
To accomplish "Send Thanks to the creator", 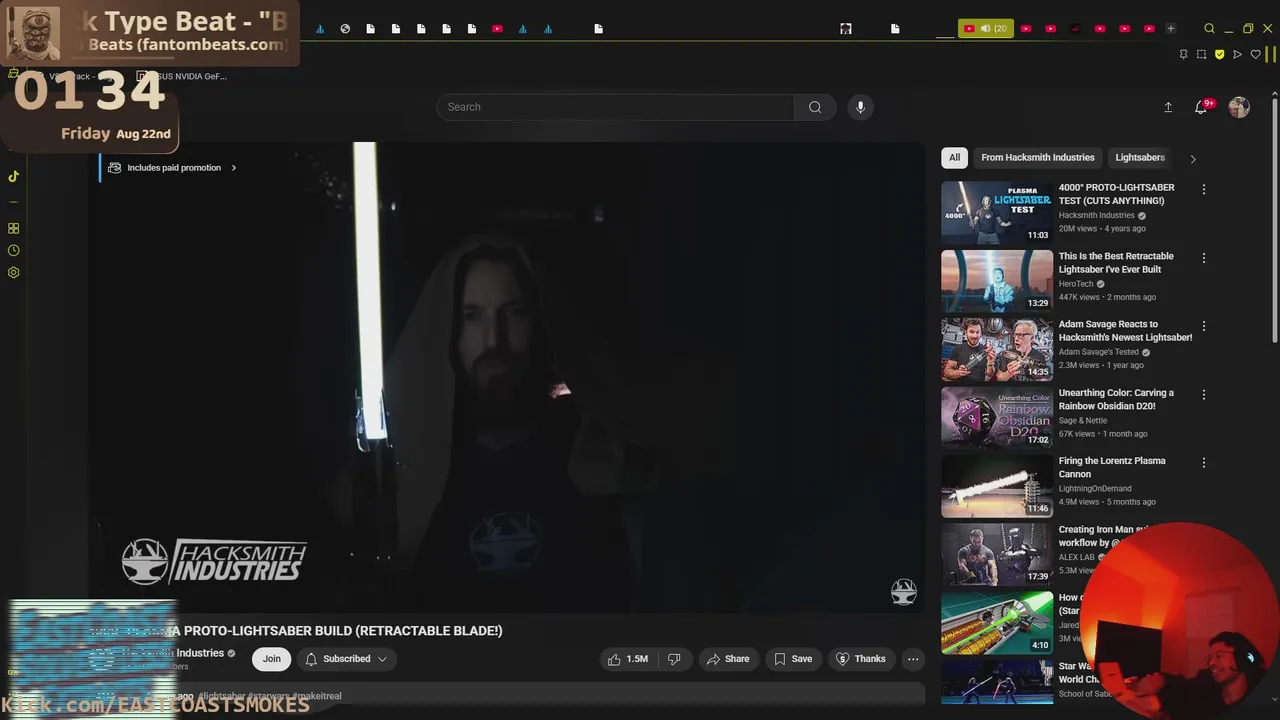I will pyautogui.click(x=860, y=659).
